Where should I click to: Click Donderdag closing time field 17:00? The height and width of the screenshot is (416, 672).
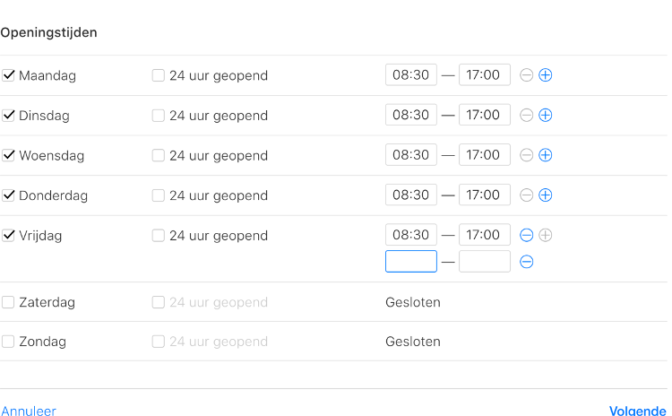pyautogui.click(x=484, y=195)
